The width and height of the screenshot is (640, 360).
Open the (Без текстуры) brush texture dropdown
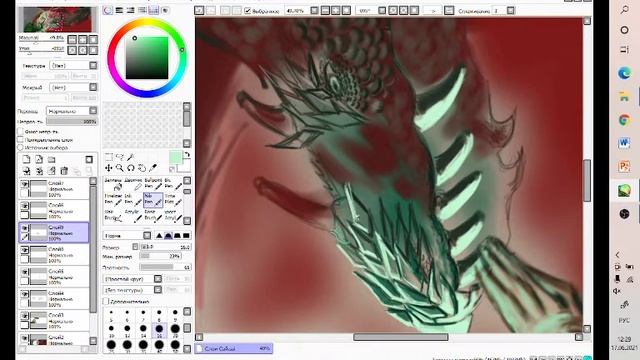(x=133, y=290)
